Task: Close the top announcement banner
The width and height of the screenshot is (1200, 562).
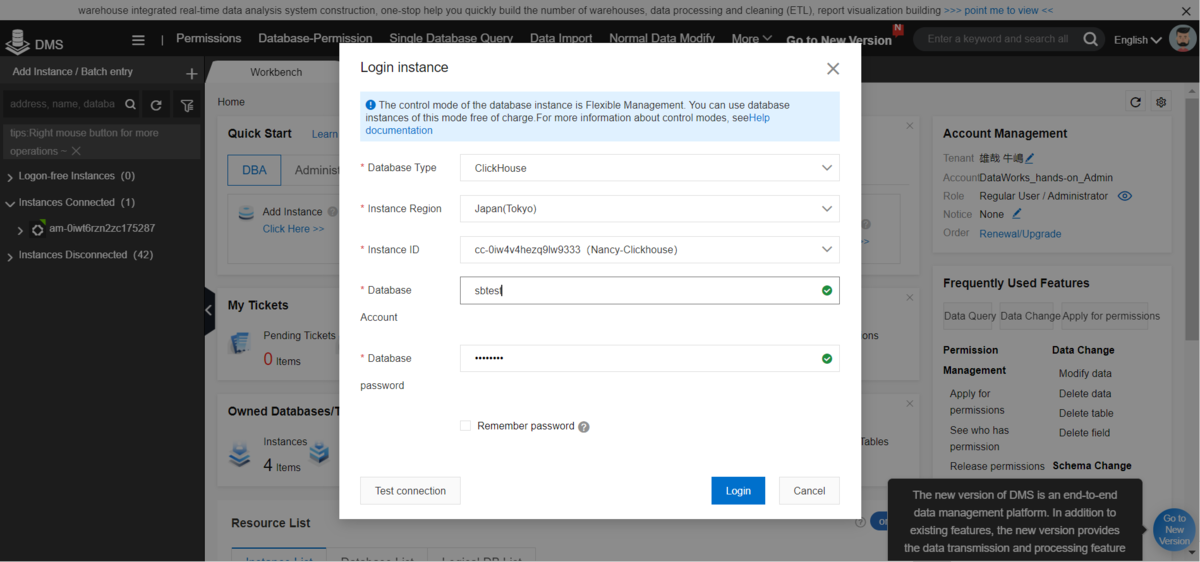Action: coord(1186,11)
